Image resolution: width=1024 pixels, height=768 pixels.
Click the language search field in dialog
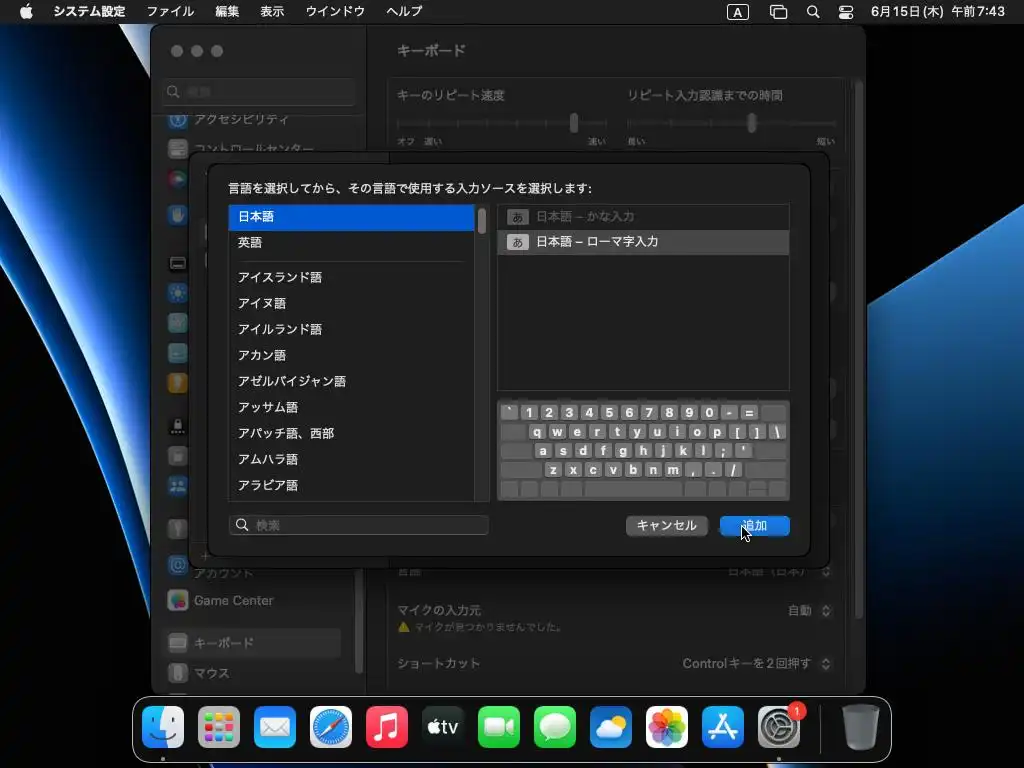pyautogui.click(x=359, y=525)
